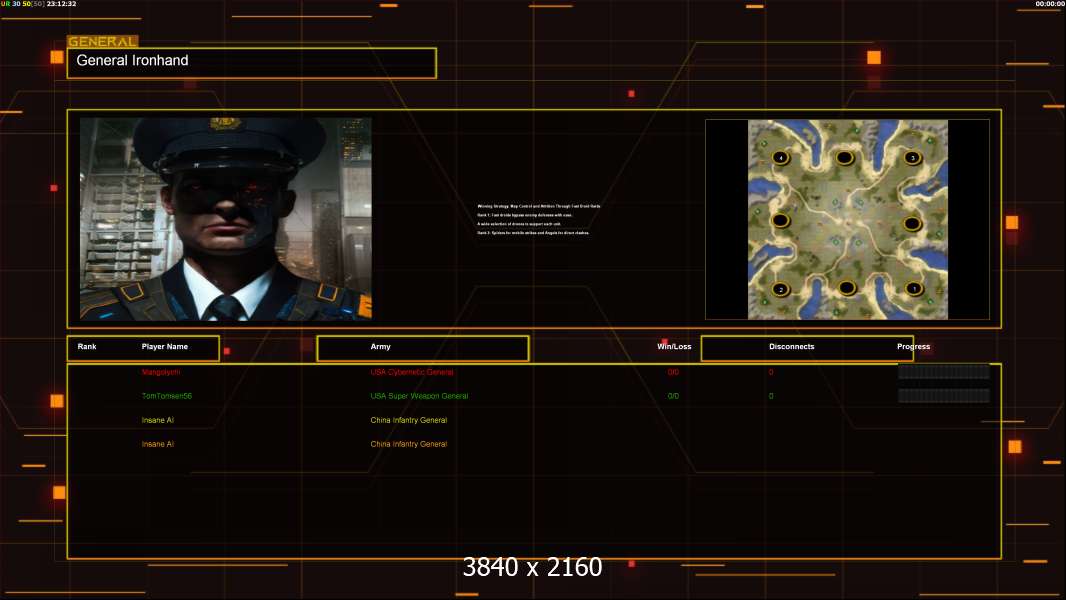Click the USA Super Weapon General entry
The image size is (1066, 600).
(419, 396)
